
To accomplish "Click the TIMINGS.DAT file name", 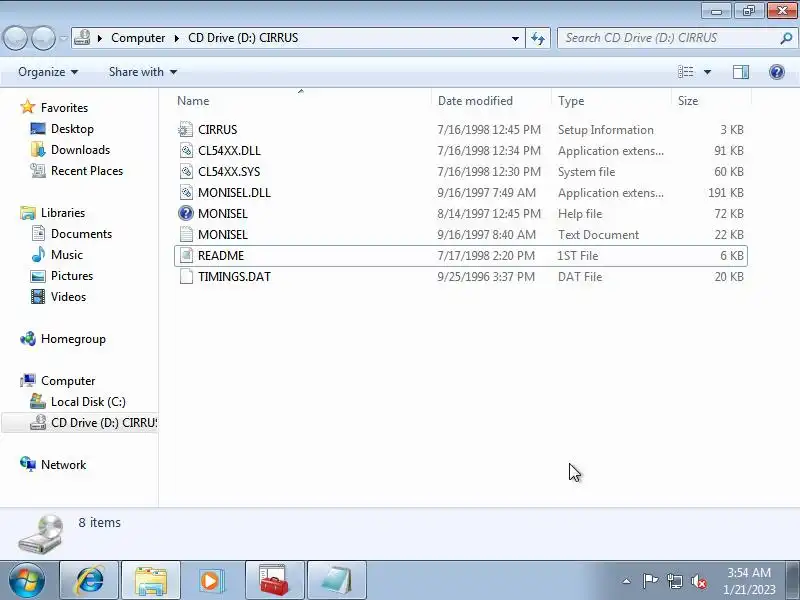I will click(x=234, y=277).
